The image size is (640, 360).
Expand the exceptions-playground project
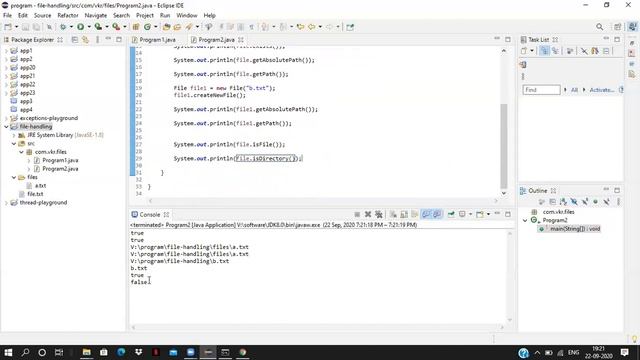(6, 118)
